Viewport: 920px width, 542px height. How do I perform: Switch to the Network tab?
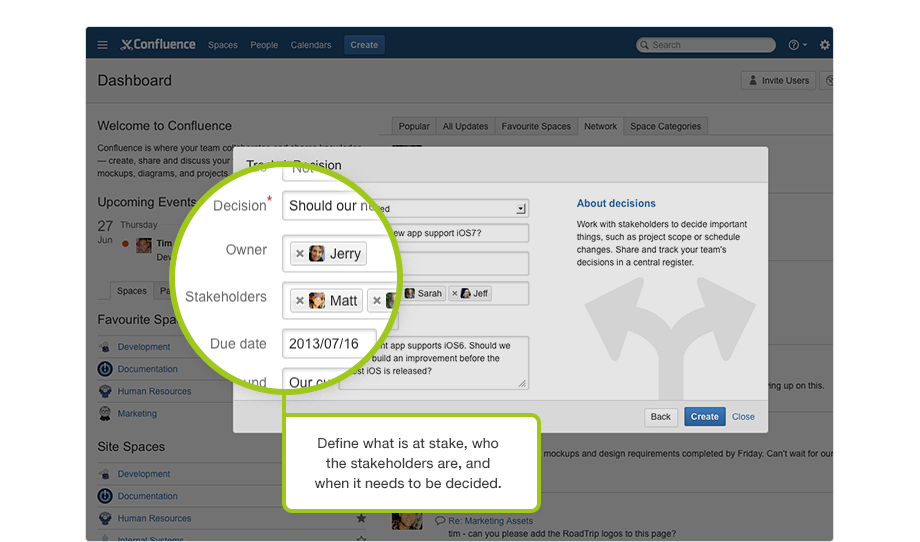pyautogui.click(x=600, y=126)
